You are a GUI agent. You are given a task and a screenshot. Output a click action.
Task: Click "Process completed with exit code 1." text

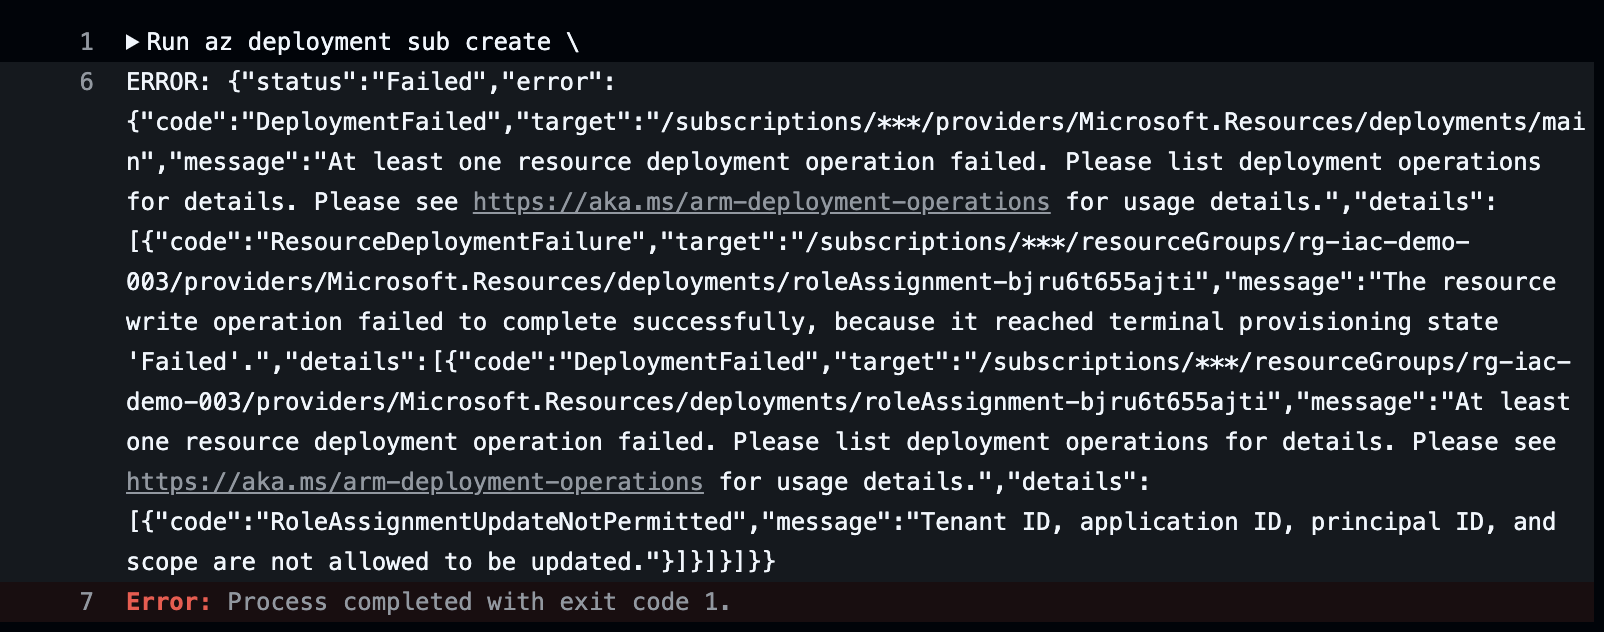[478, 602]
